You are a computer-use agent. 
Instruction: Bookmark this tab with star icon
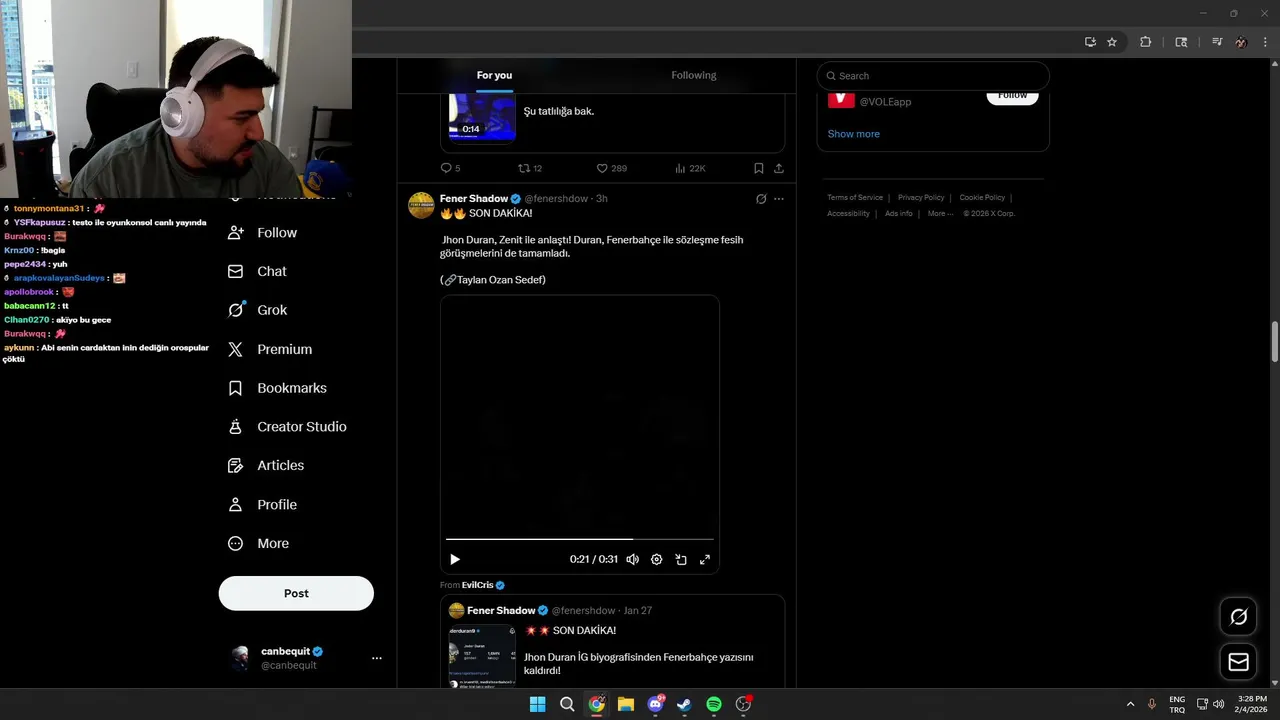1112,42
